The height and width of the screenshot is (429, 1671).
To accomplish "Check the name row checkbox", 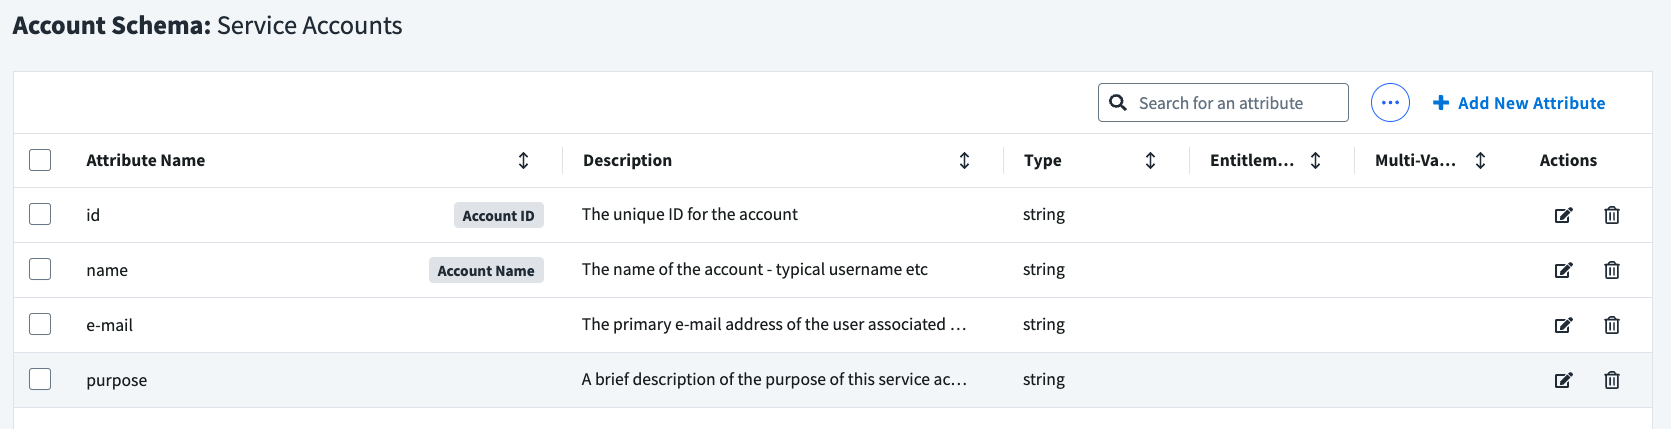I will point(40,269).
